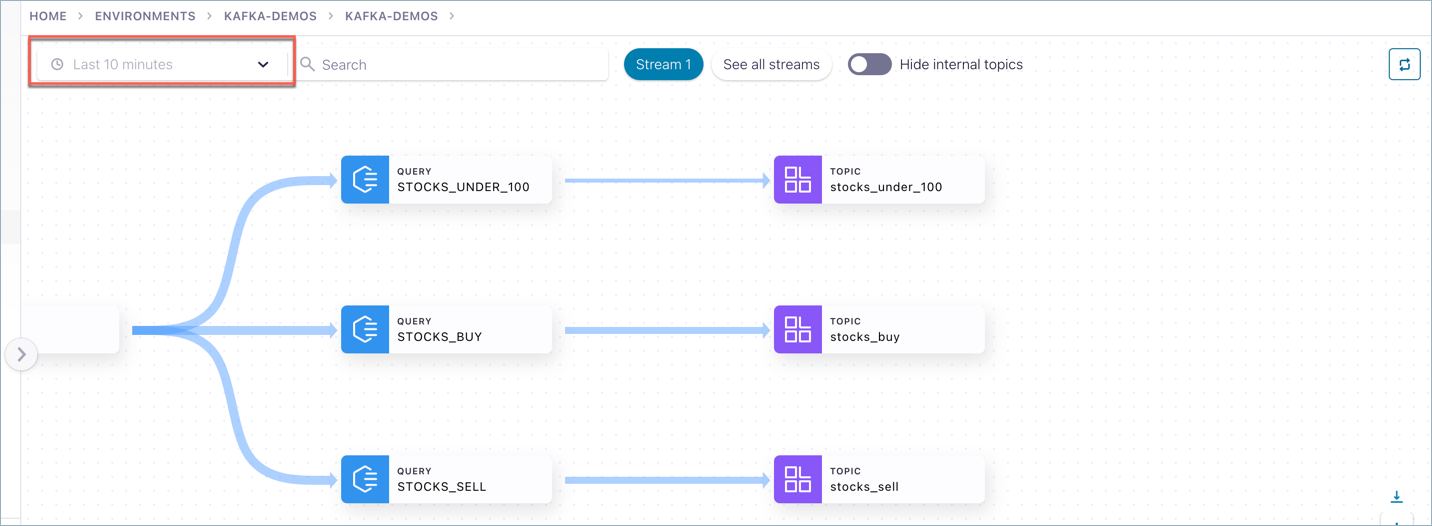The height and width of the screenshot is (526, 1432).
Task: Expand the left side panel chevron
Action: pos(21,354)
